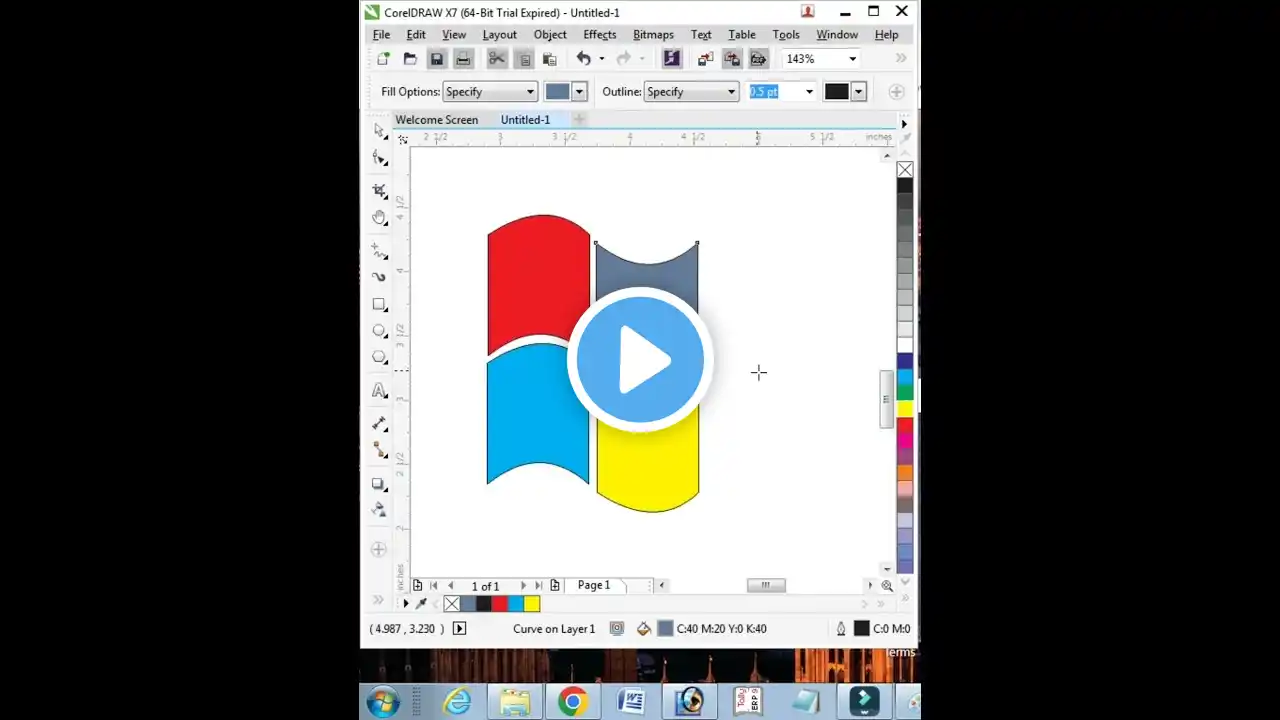Go to the next page arrow
Screen dimensions: 1280x720
(523, 586)
